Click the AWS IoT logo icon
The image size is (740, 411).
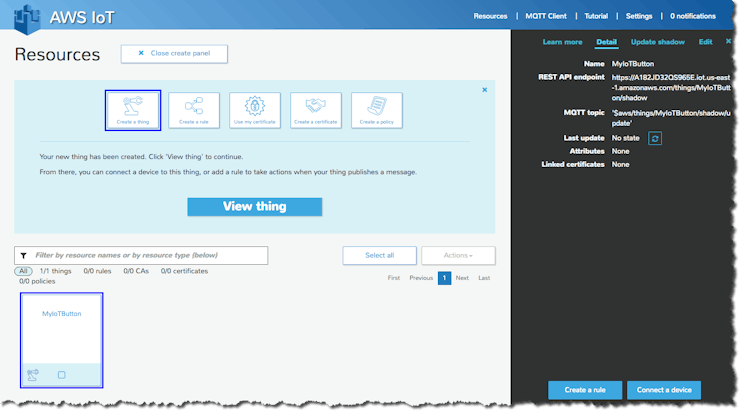(27, 19)
